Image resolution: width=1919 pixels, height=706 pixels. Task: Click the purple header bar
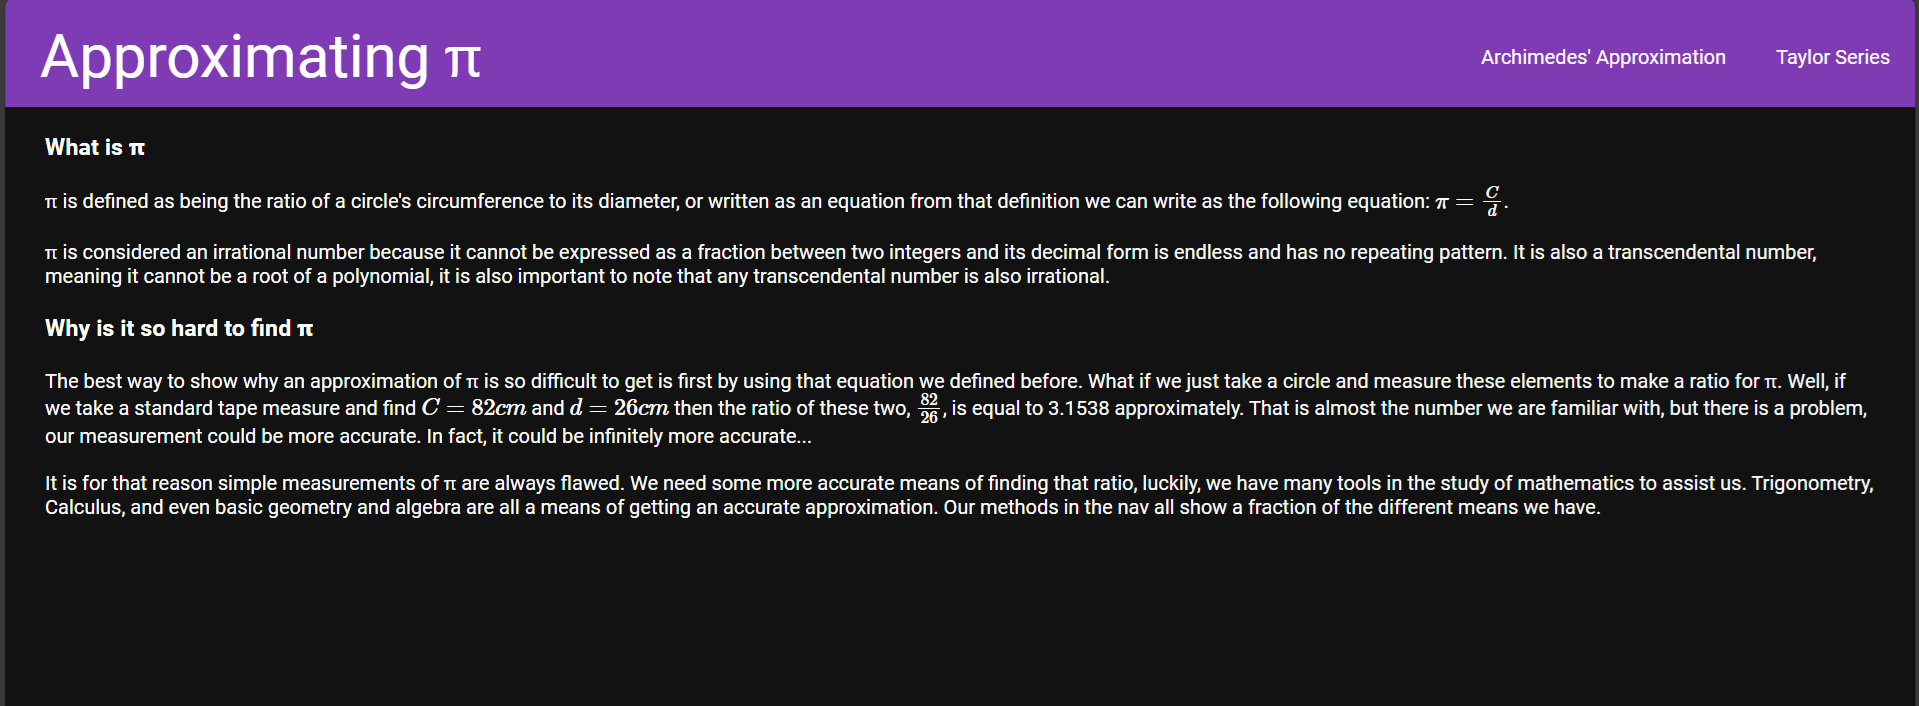pyautogui.click(x=960, y=53)
